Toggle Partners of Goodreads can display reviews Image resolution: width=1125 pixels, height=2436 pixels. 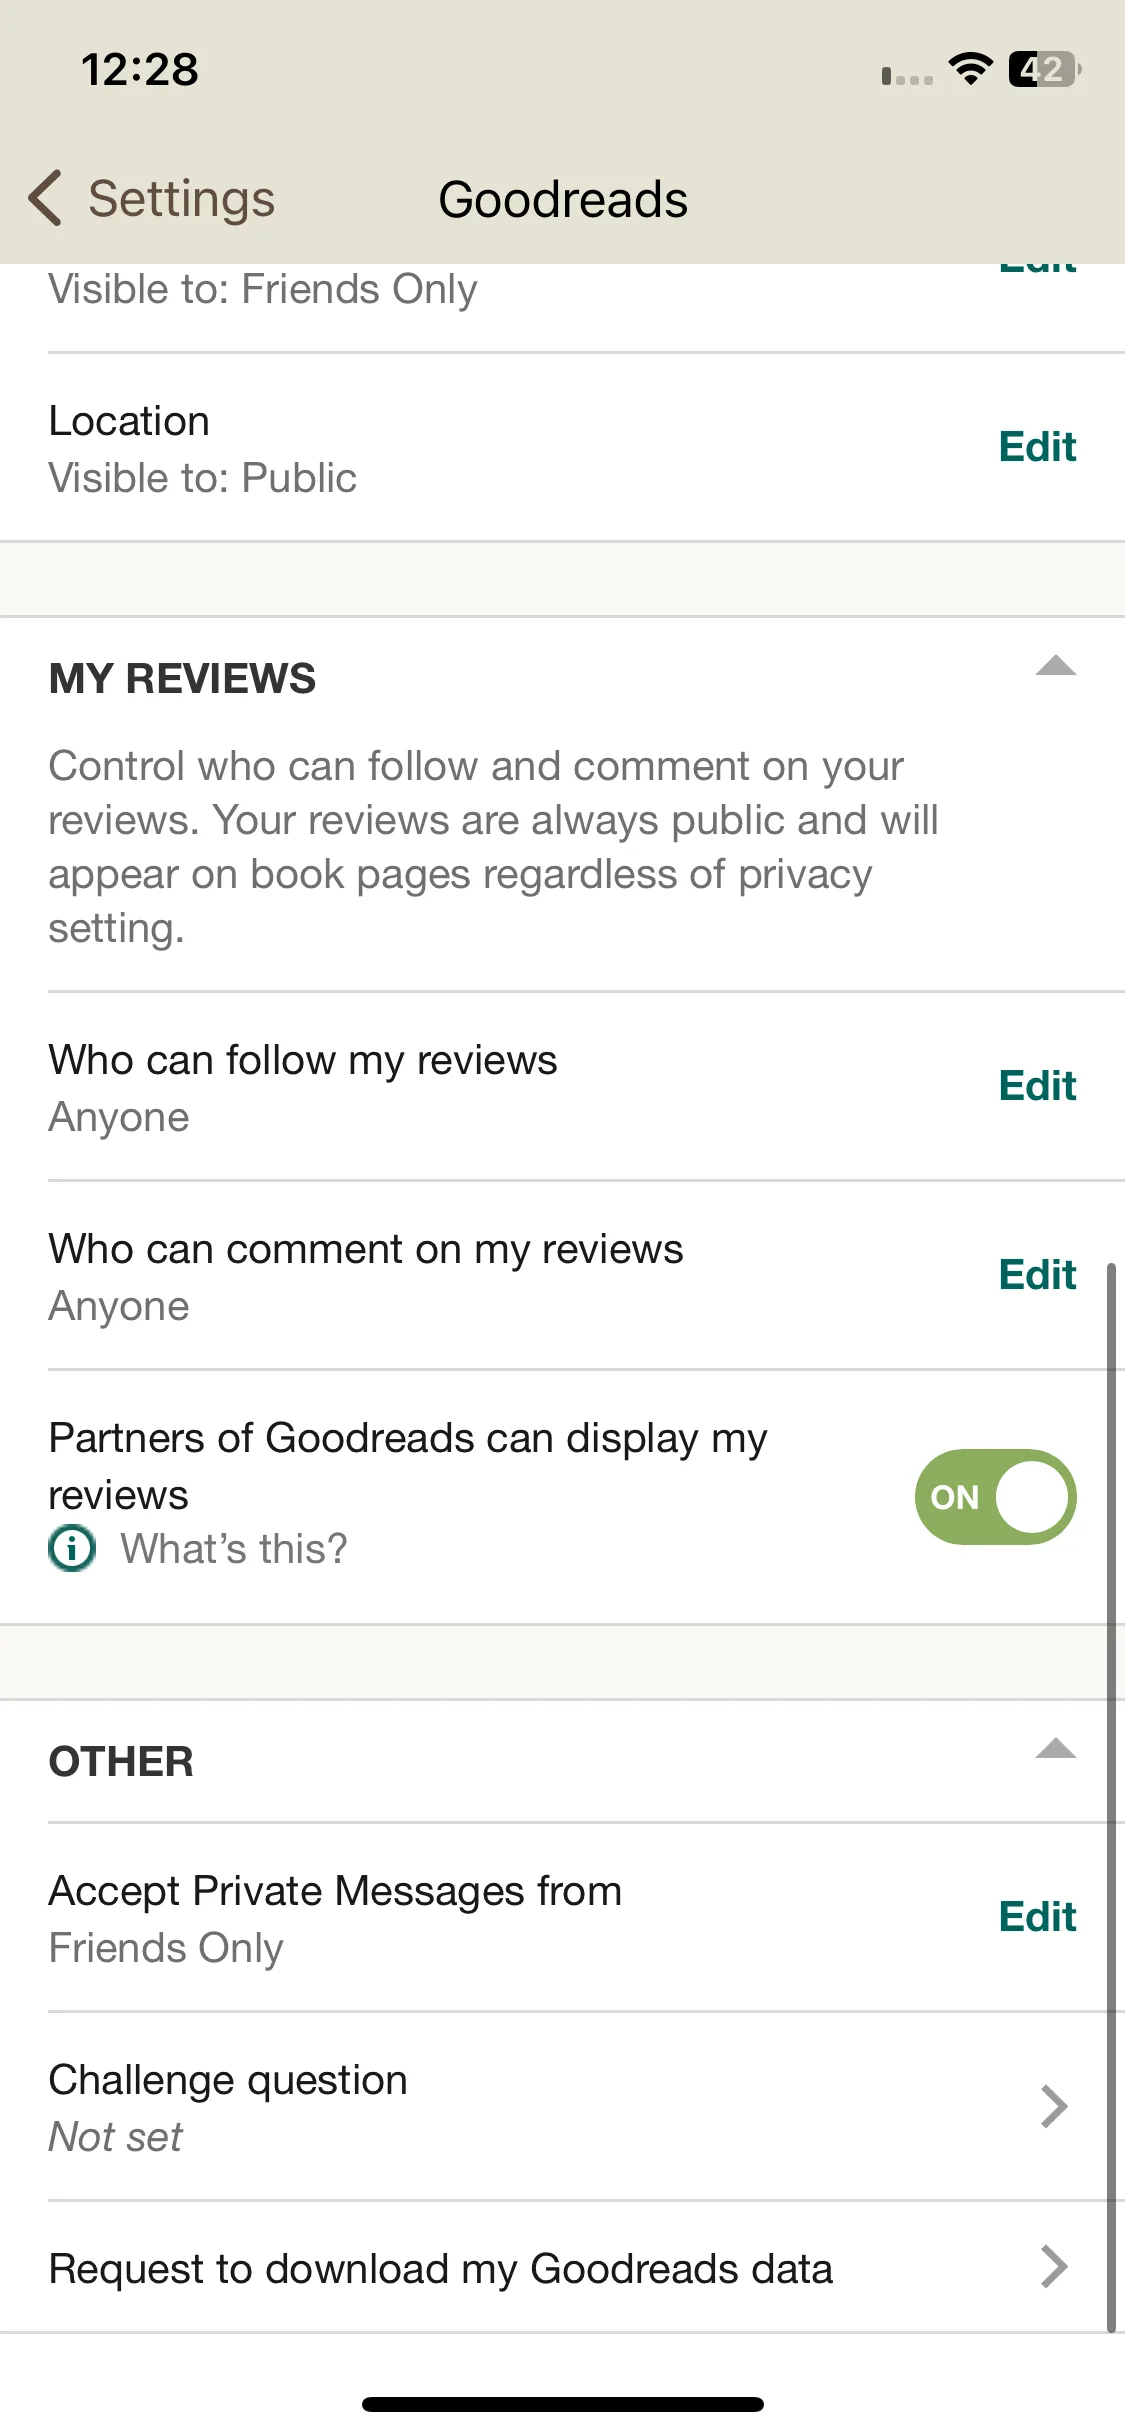pyautogui.click(x=995, y=1497)
